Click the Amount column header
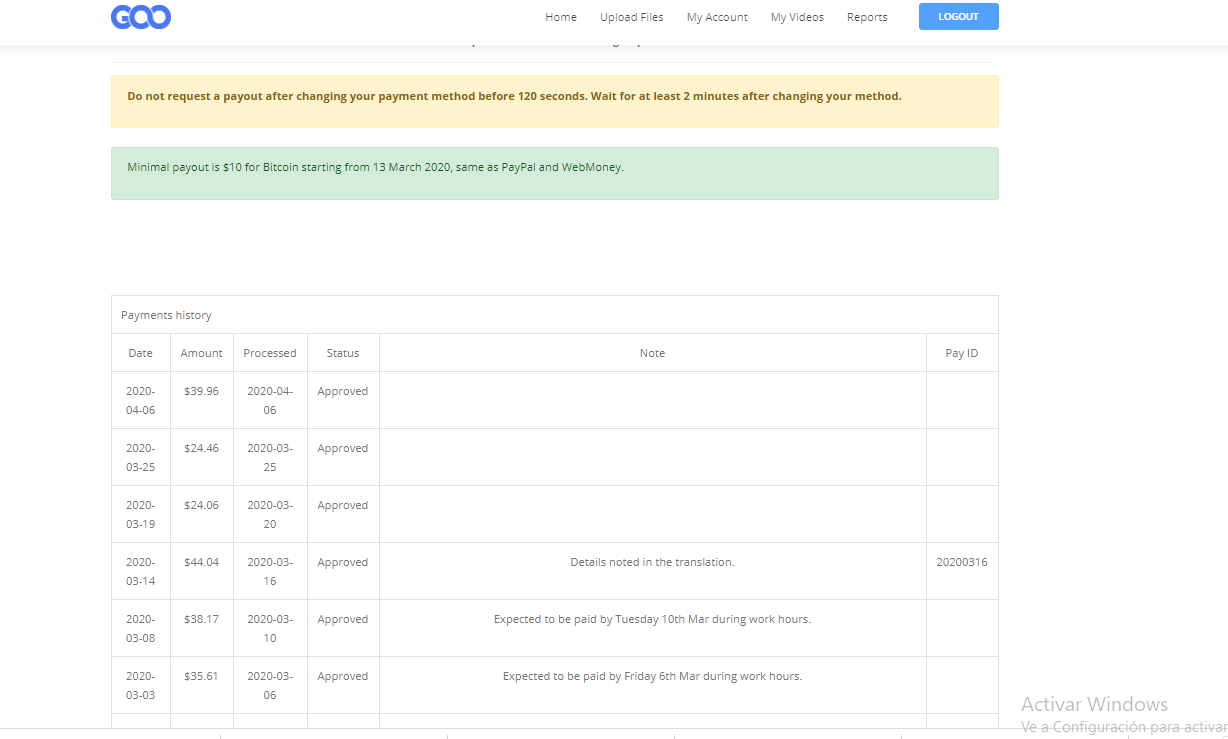1228x739 pixels. tap(201, 353)
